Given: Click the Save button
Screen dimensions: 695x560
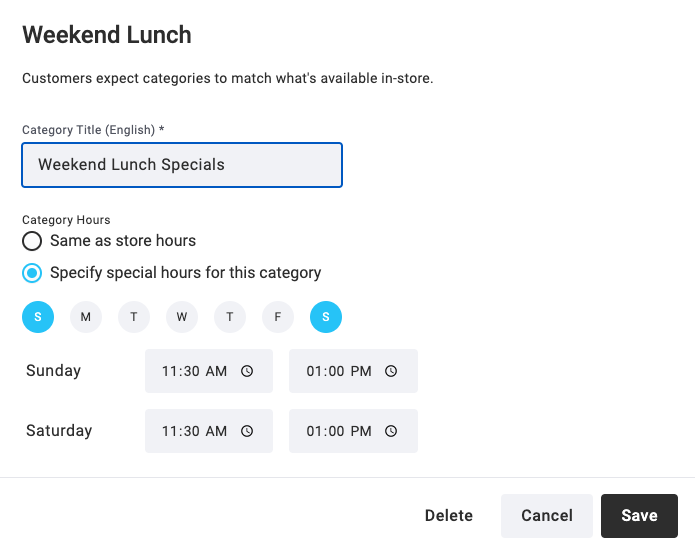Looking at the screenshot, I should tap(639, 516).
